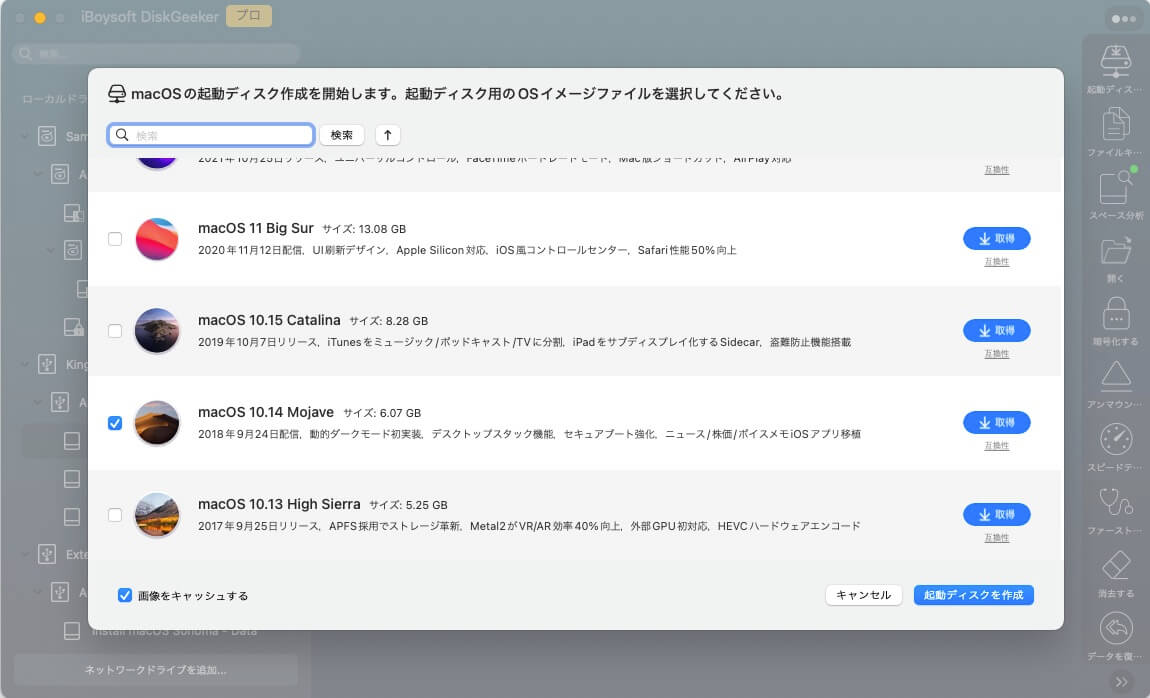Open the three-dot more options menu
Image resolution: width=1150 pixels, height=698 pixels.
click(1124, 19)
